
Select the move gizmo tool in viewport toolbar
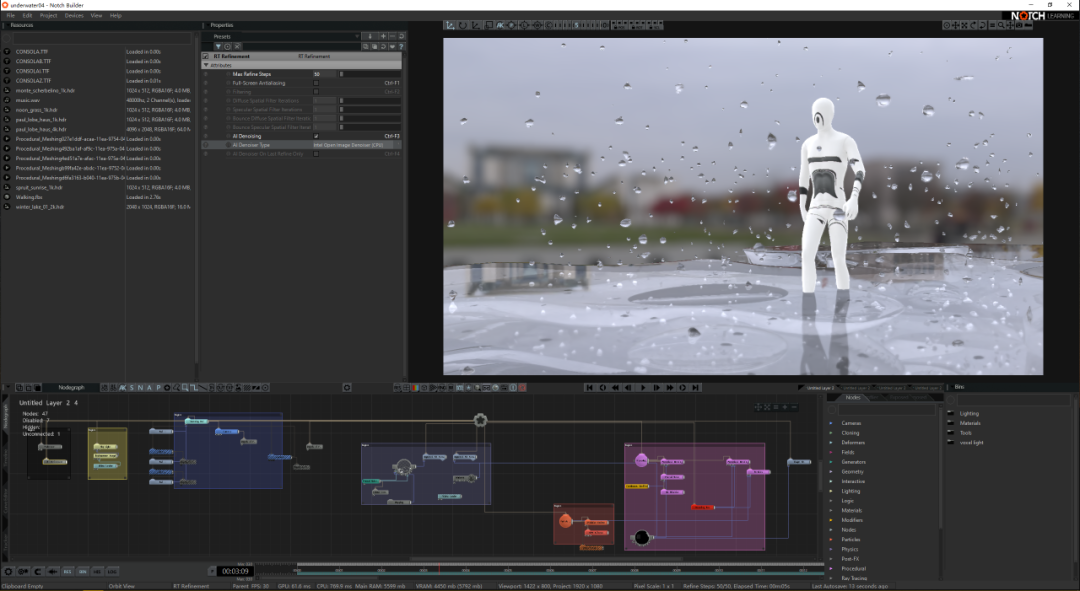pos(450,25)
